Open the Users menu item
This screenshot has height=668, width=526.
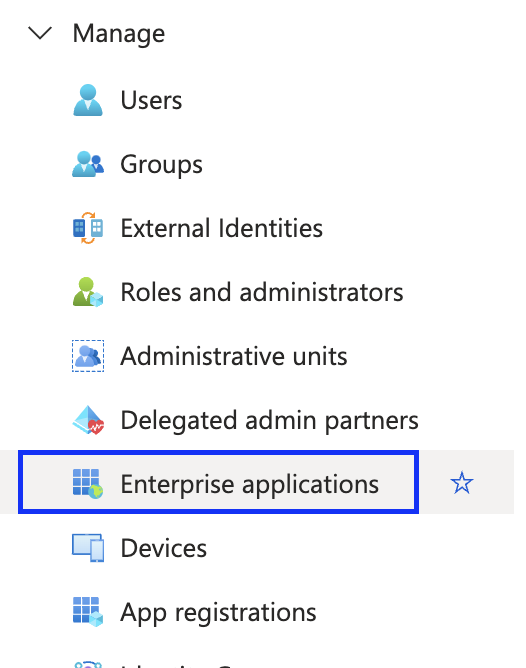coord(151,100)
